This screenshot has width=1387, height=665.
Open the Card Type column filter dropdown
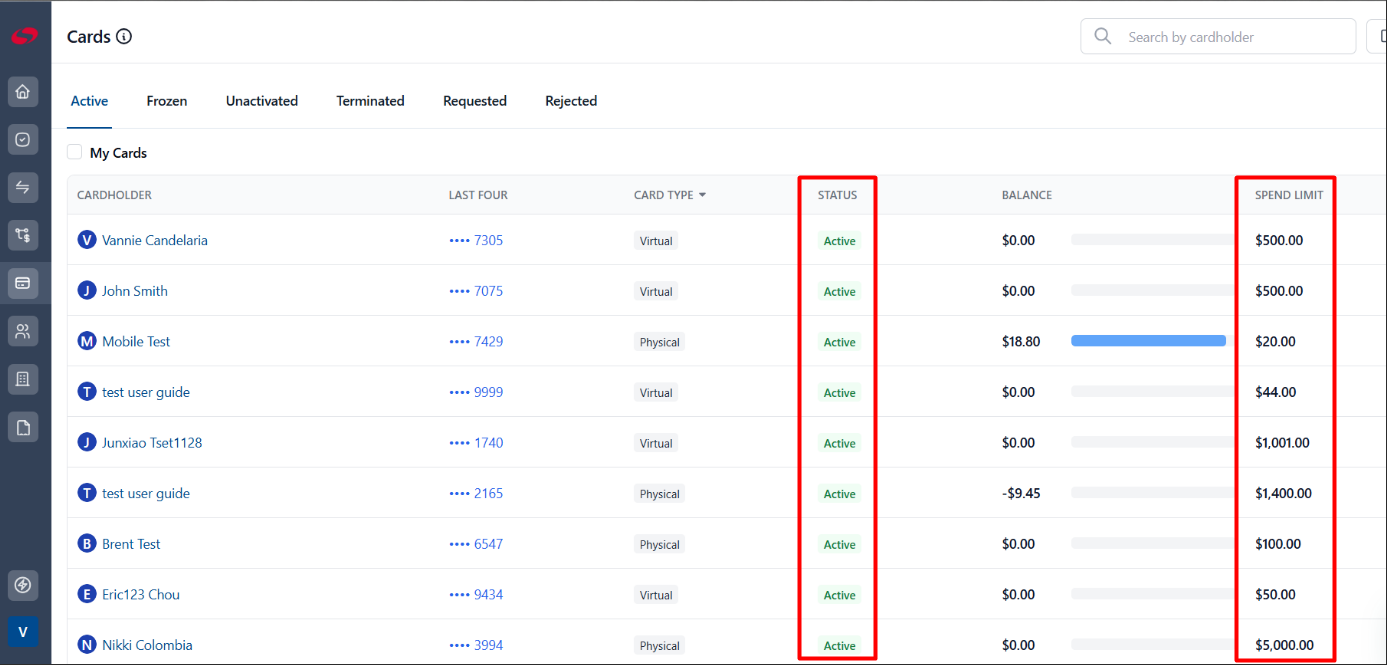(x=702, y=195)
